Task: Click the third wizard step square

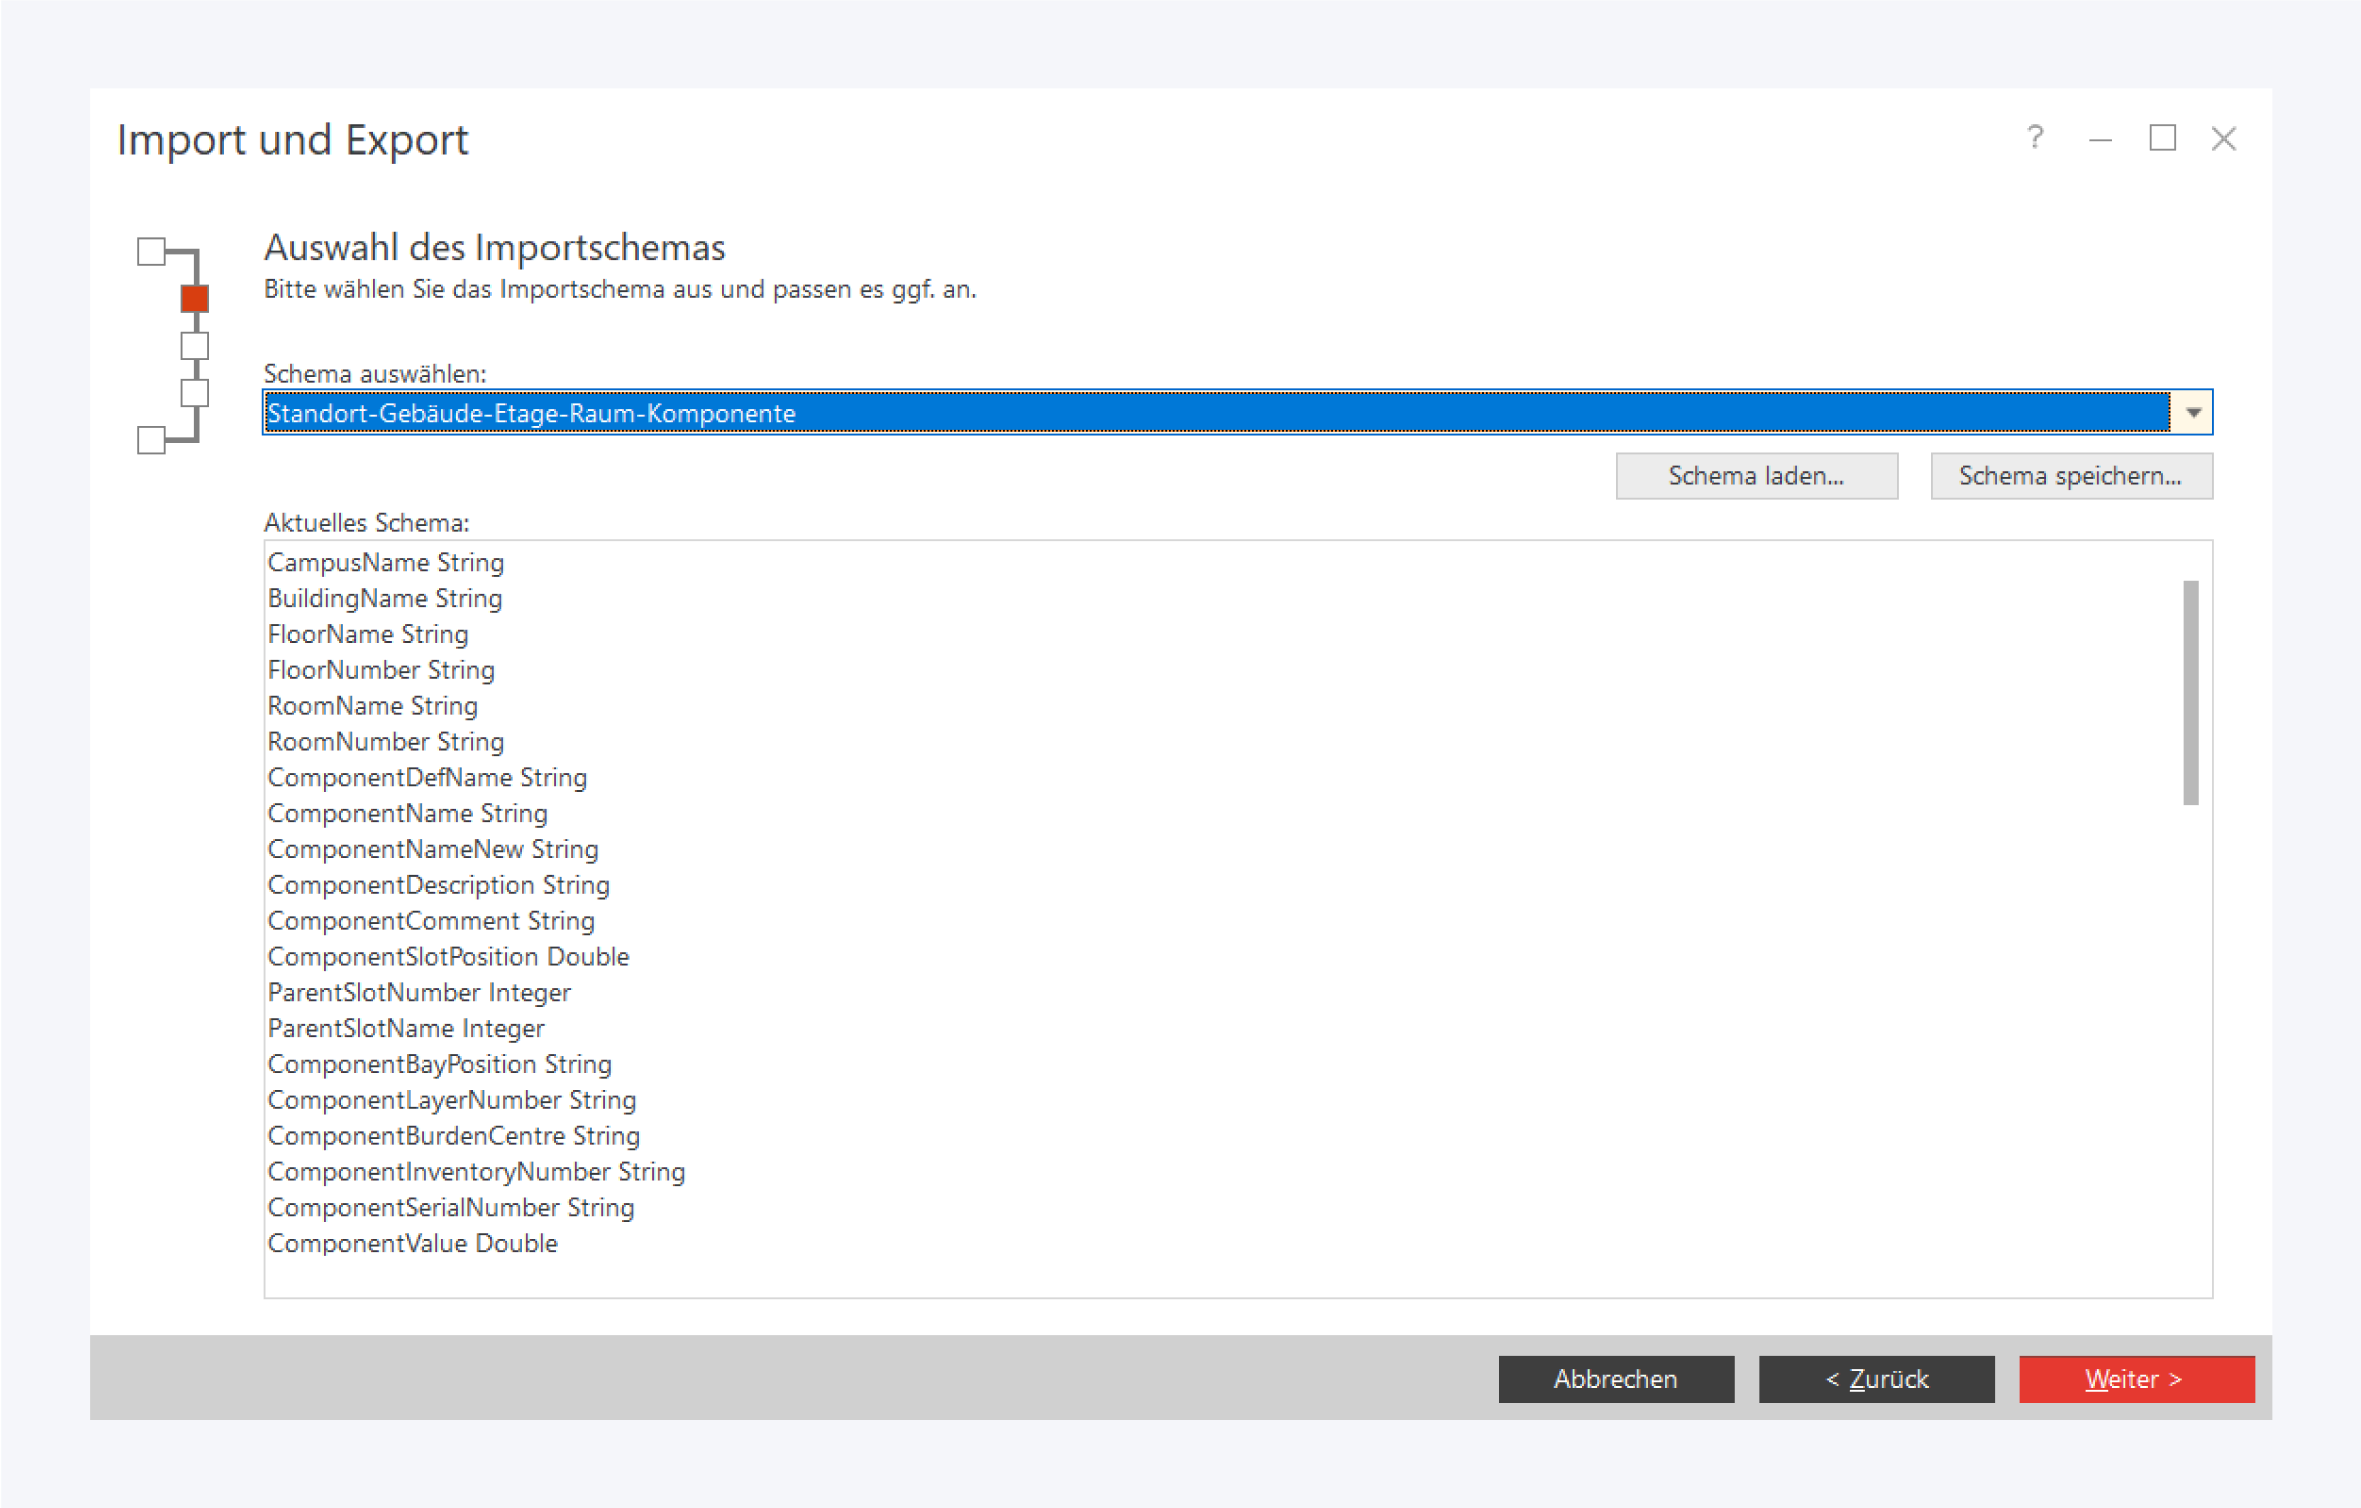Action: (x=195, y=346)
